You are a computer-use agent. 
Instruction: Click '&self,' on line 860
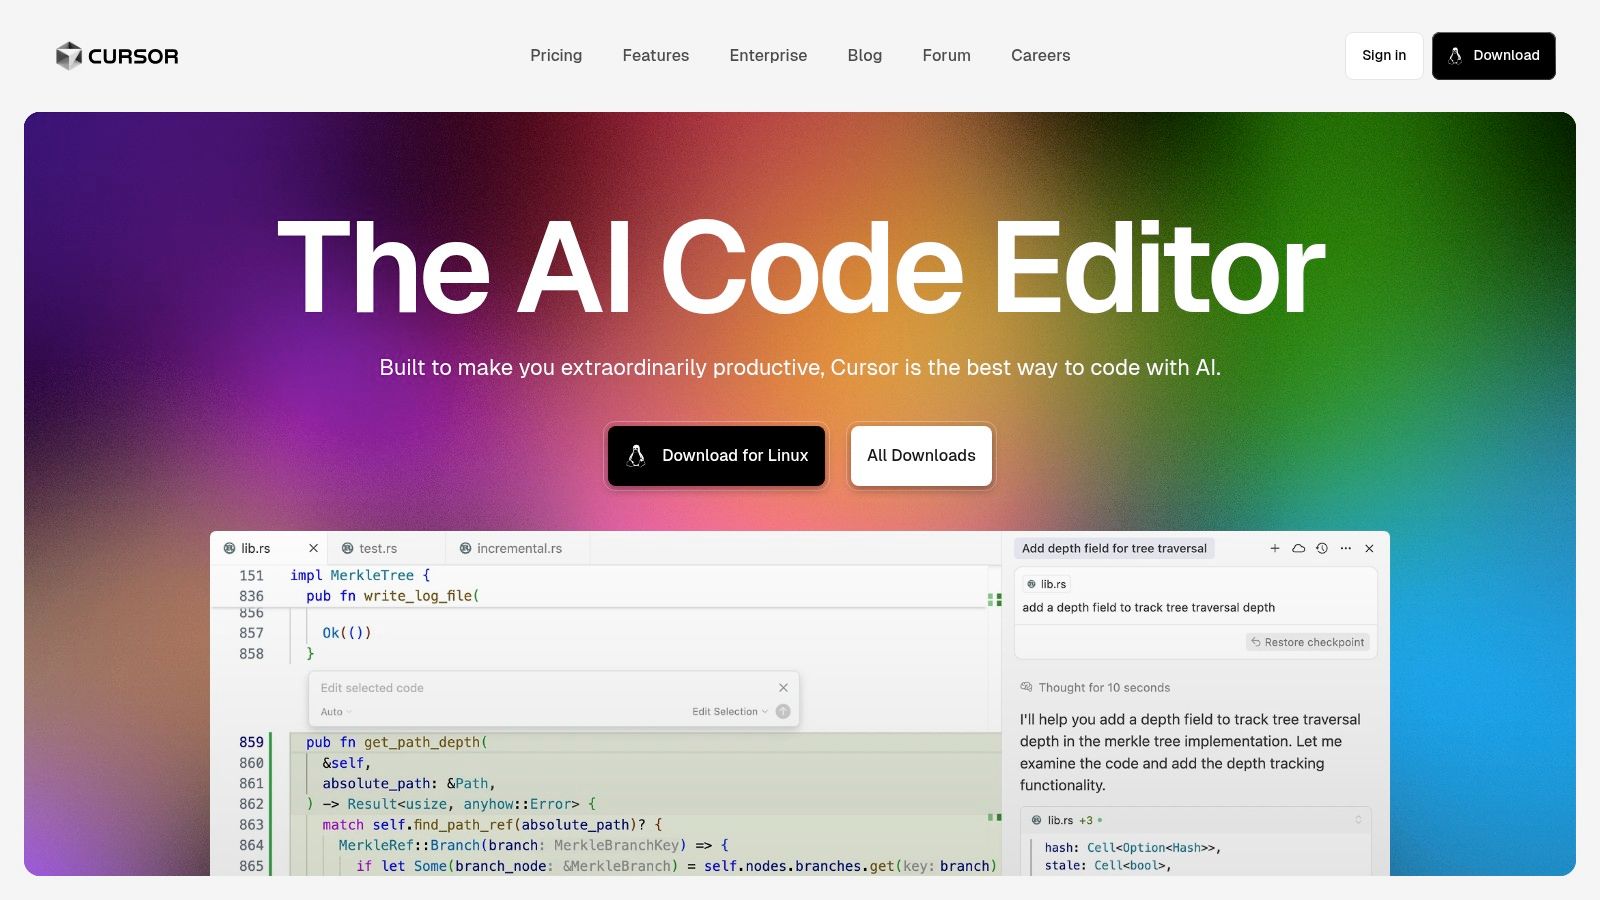[x=346, y=763]
